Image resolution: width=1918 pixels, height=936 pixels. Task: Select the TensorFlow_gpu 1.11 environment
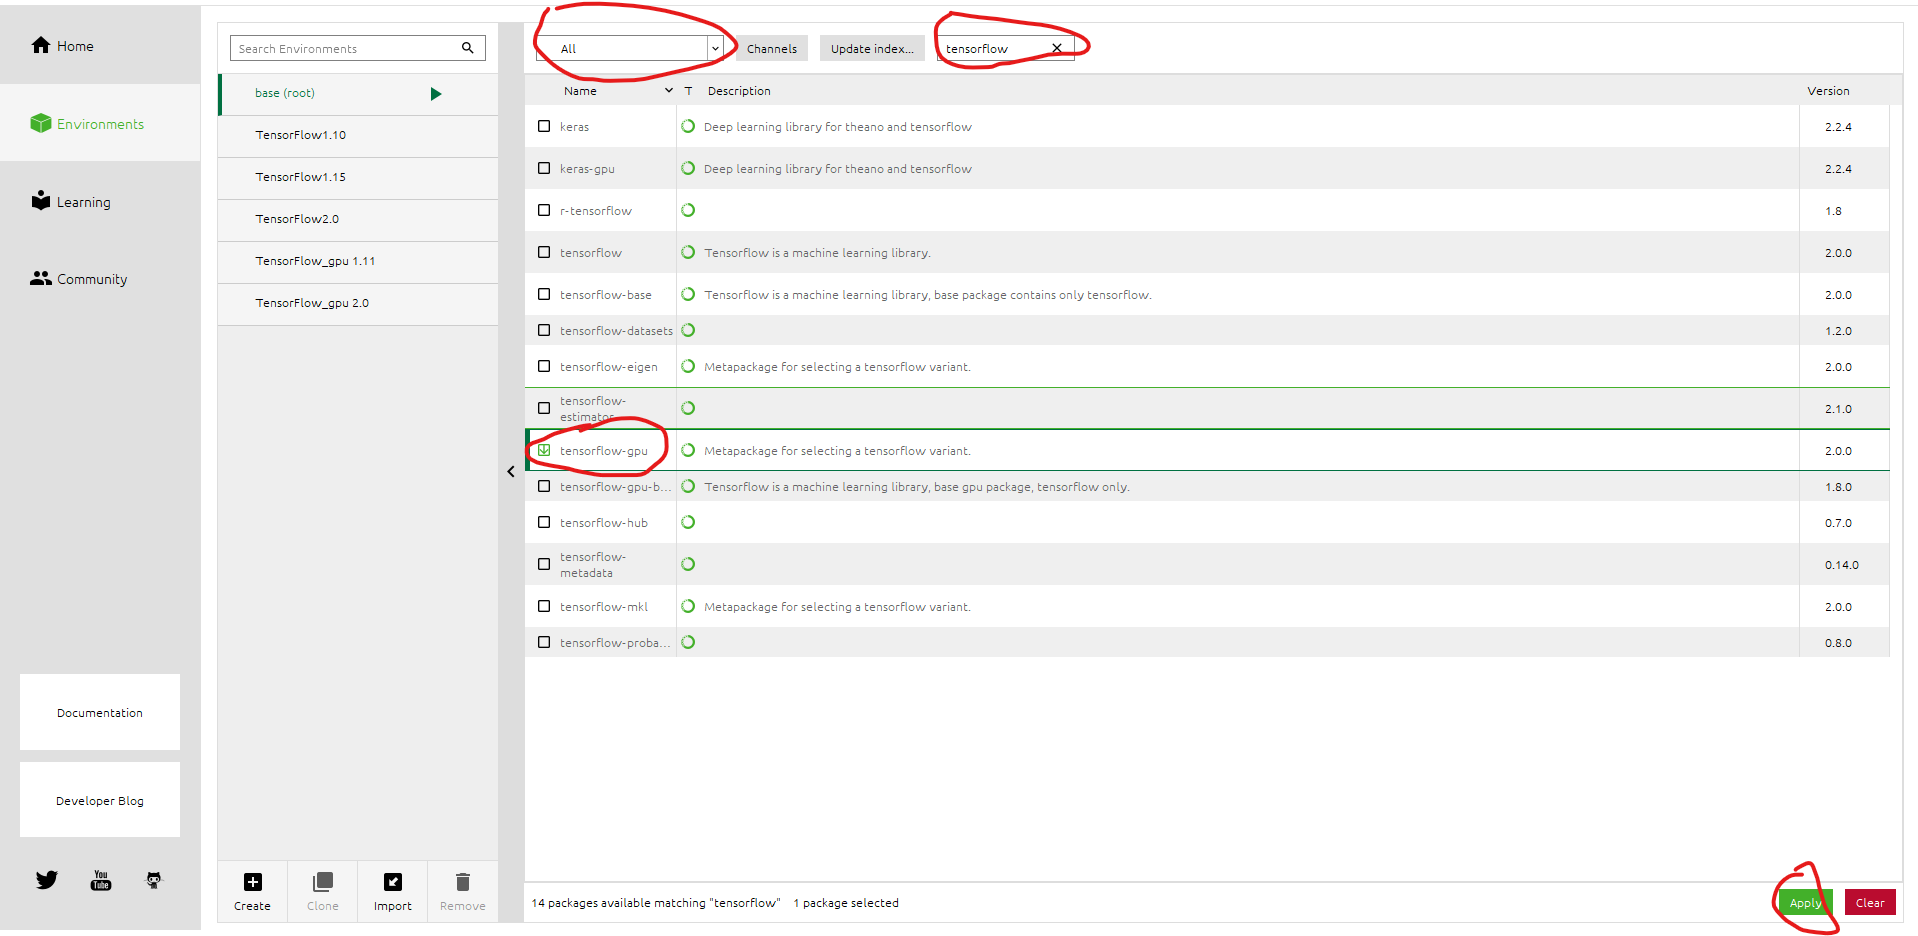[358, 261]
